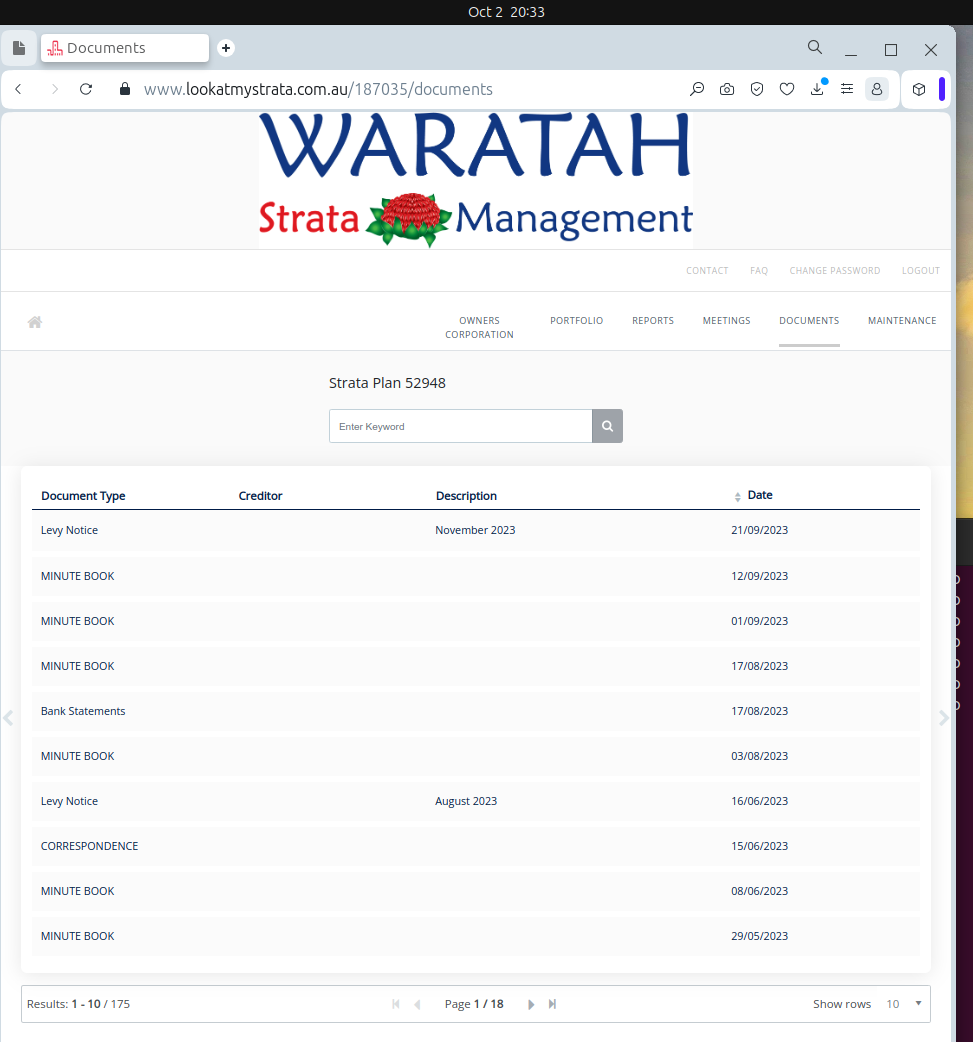Open the shield privacy protection icon

point(757,89)
